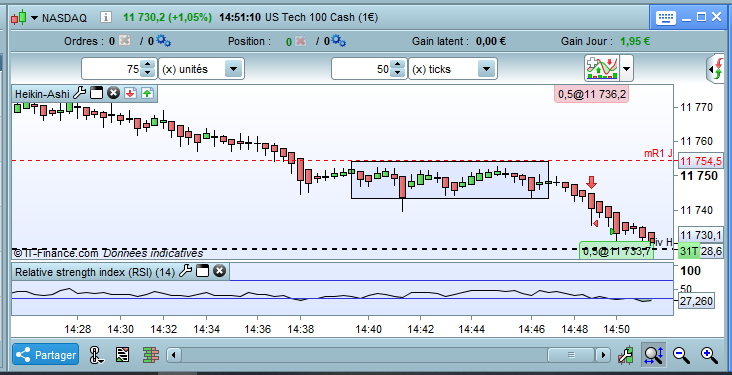Screen dimensions: 732x375
Task: Open the RSI indicator settings wrench
Action: pos(186,271)
